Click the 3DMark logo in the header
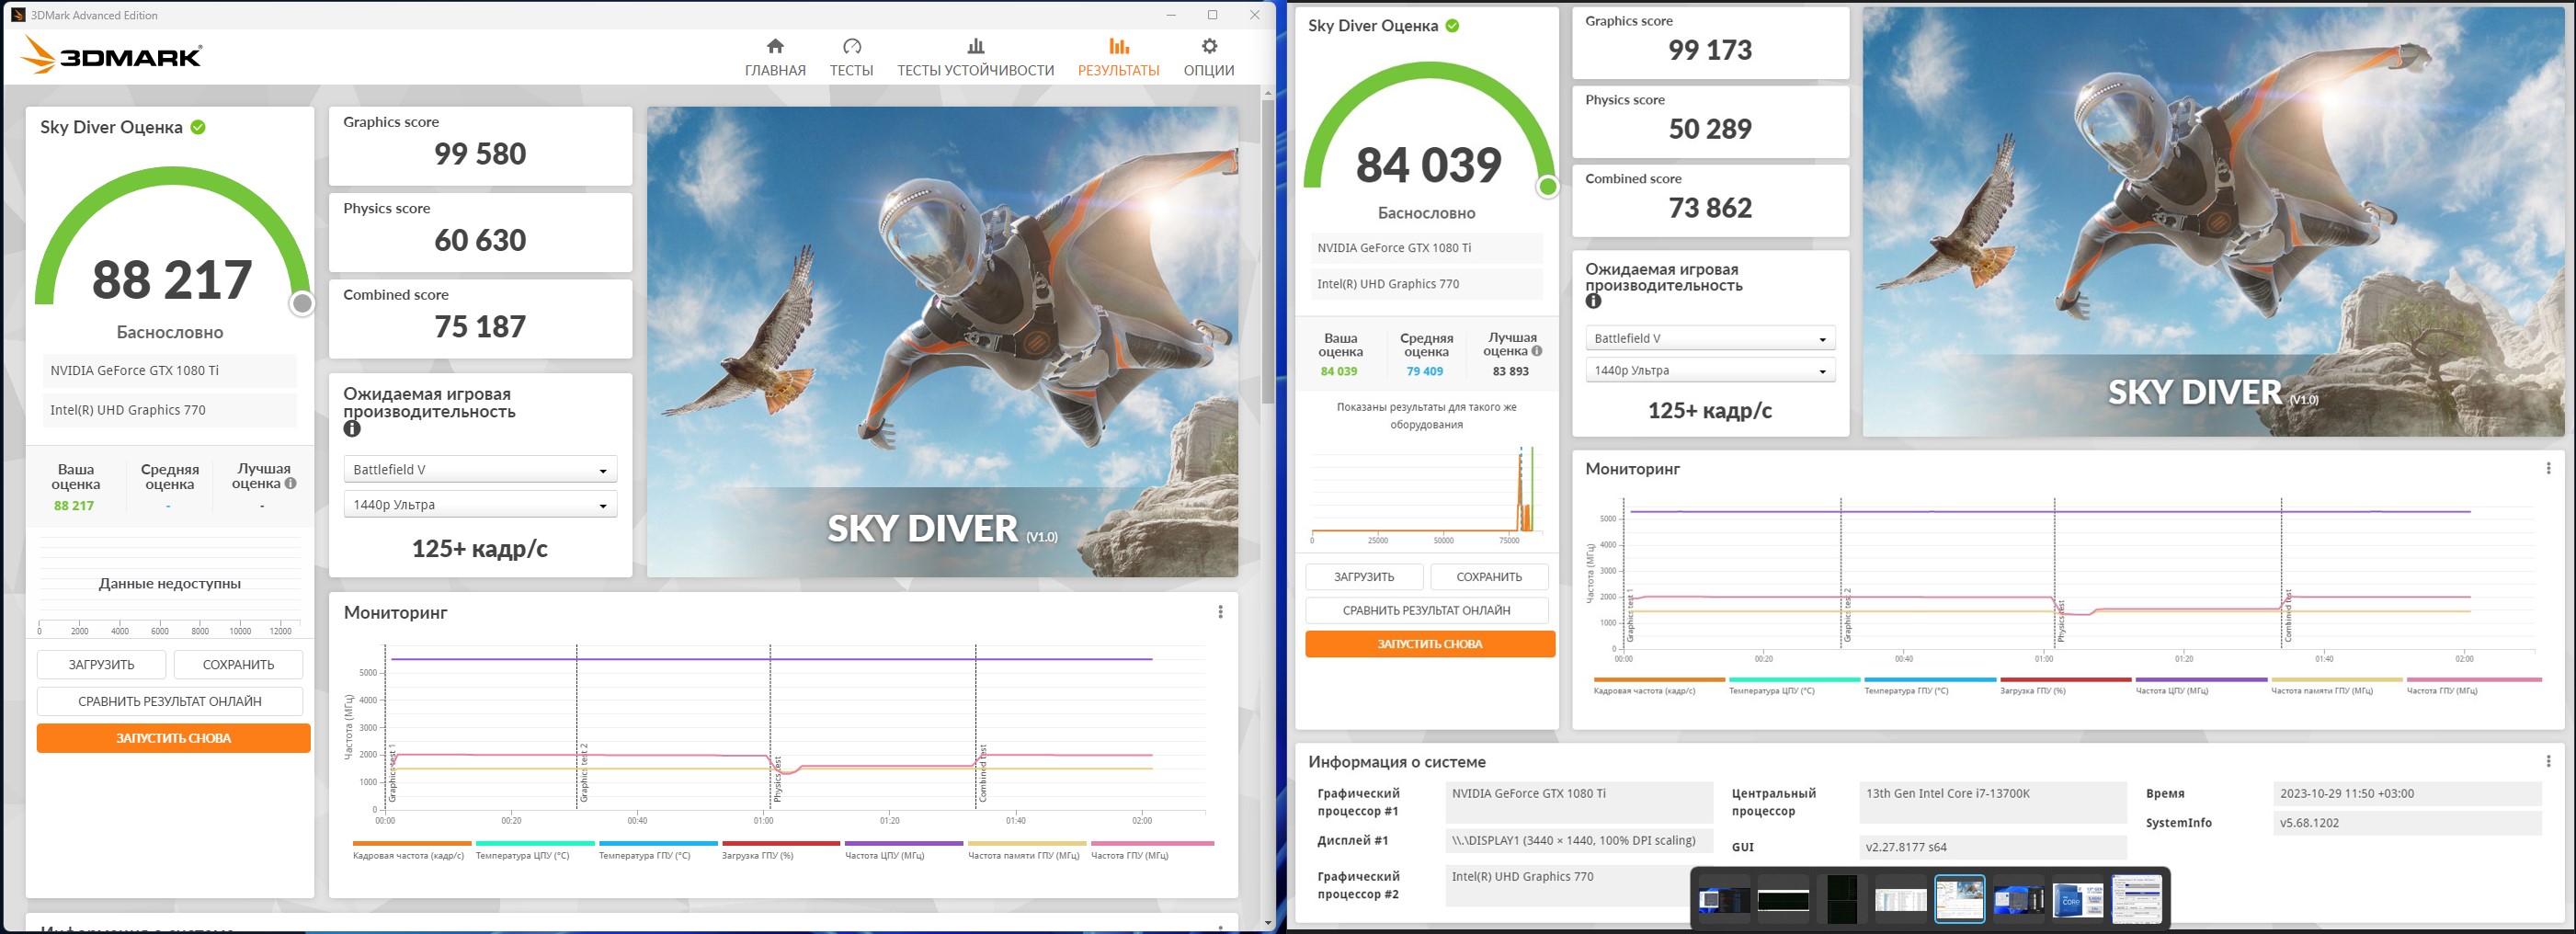 pos(111,56)
